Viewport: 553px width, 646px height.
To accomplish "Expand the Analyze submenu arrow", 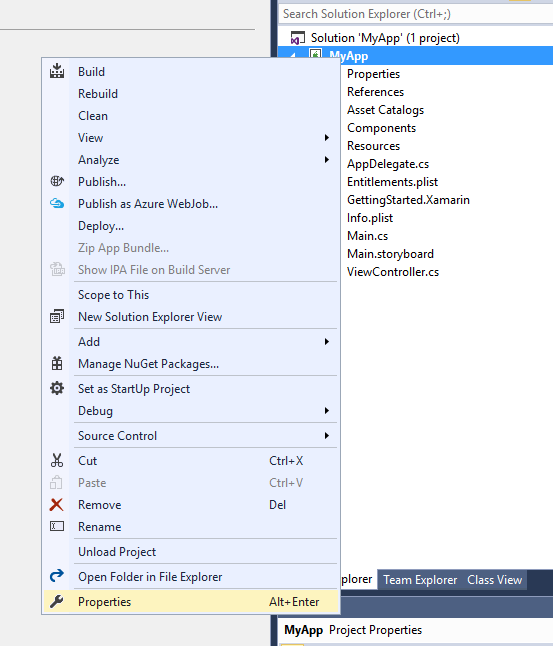I will tap(327, 159).
